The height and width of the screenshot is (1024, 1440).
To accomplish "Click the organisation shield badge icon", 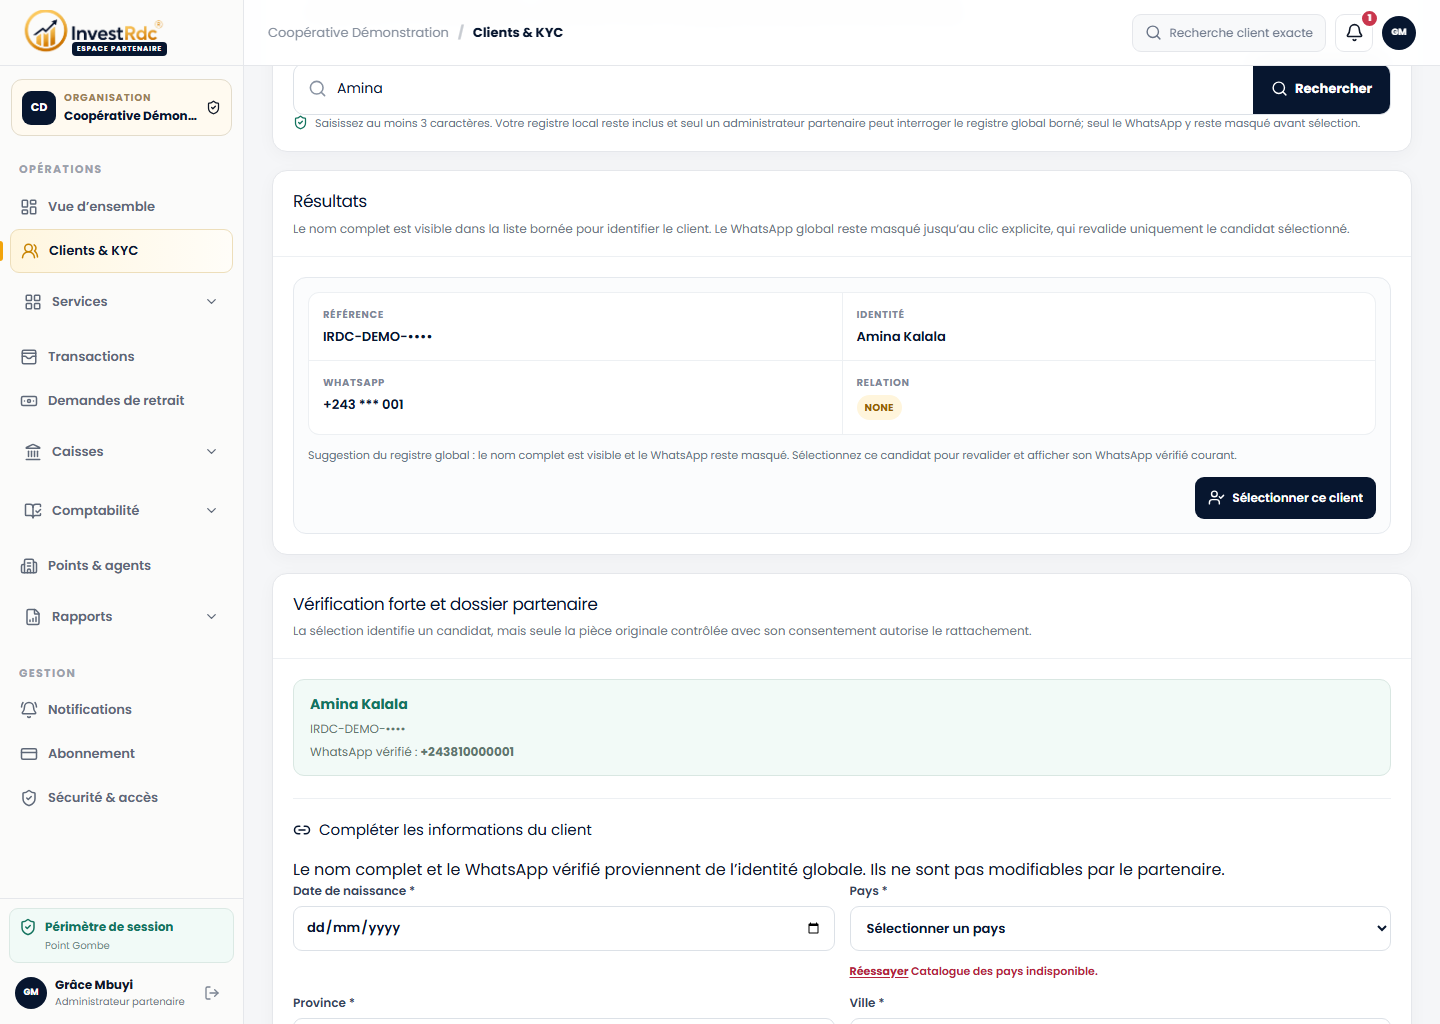I will [213, 107].
